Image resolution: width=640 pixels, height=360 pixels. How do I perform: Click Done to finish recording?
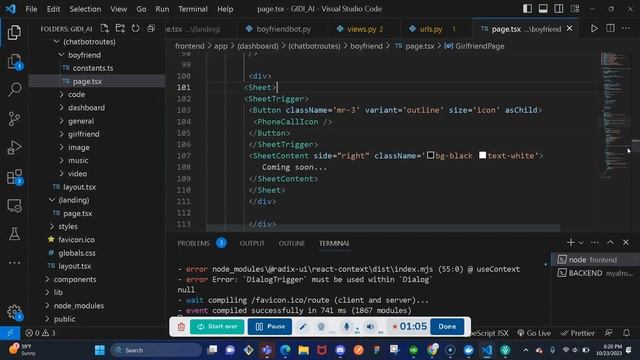coord(447,327)
